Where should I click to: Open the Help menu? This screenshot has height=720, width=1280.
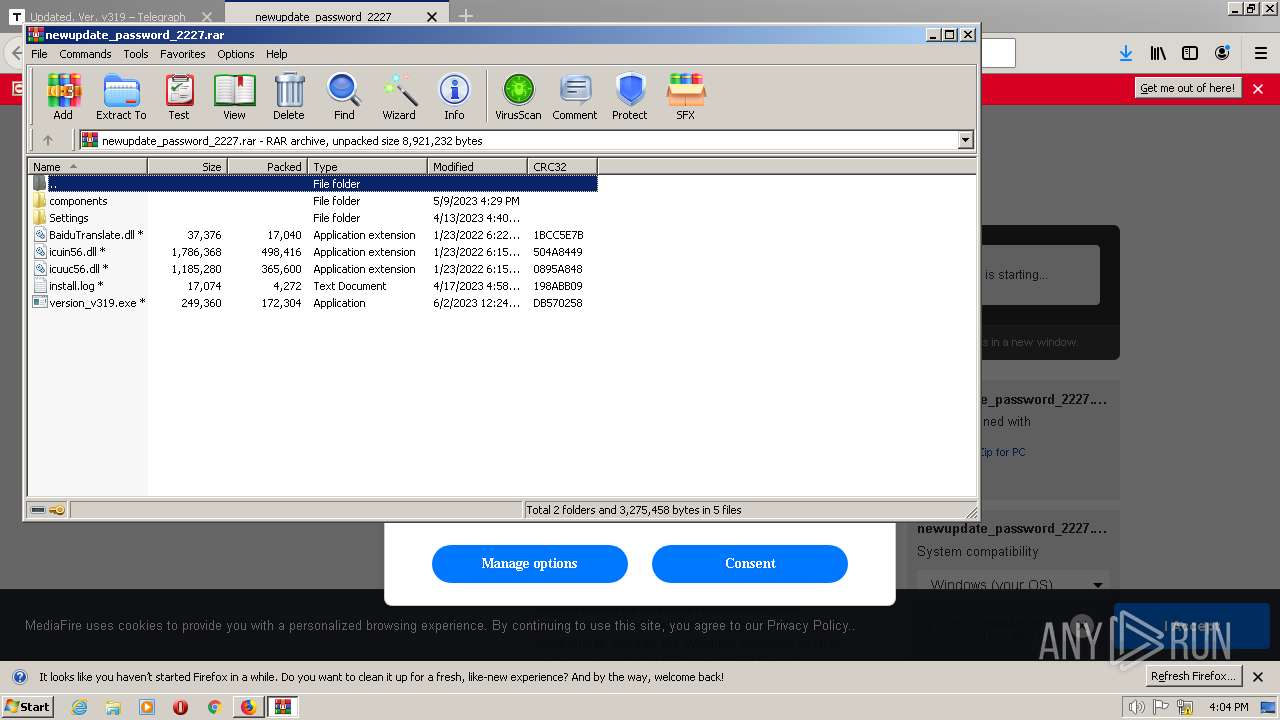tap(277, 54)
